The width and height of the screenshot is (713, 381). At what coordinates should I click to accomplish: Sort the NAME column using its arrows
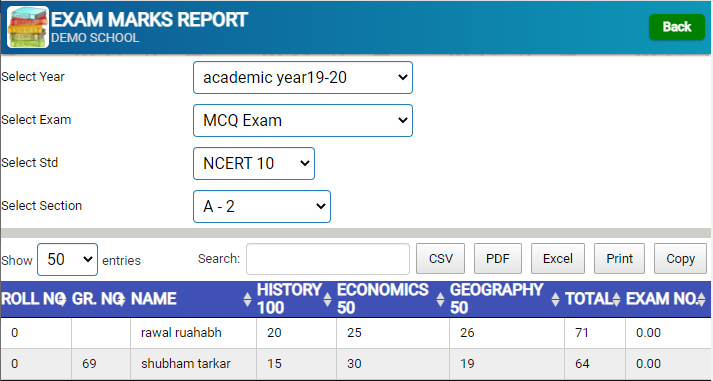pos(247,299)
